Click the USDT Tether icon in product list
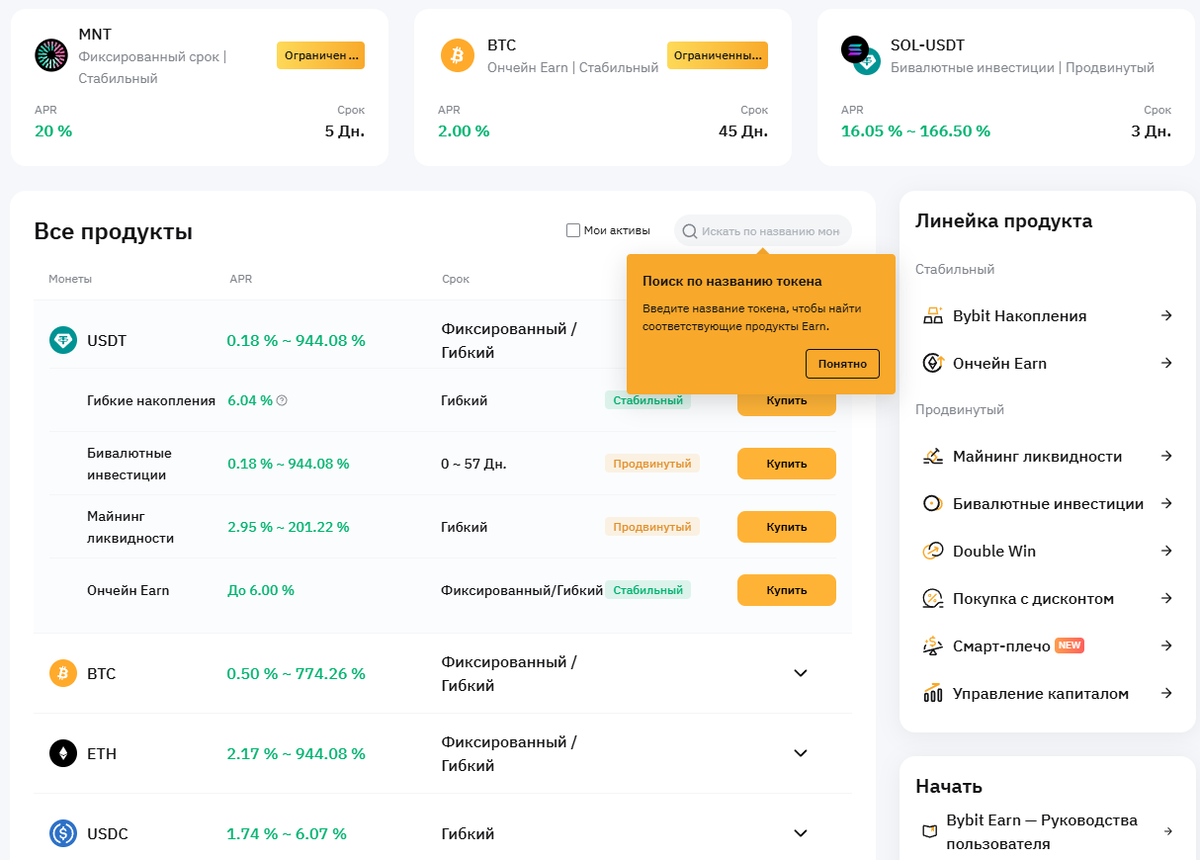This screenshot has width=1200, height=860. click(63, 340)
